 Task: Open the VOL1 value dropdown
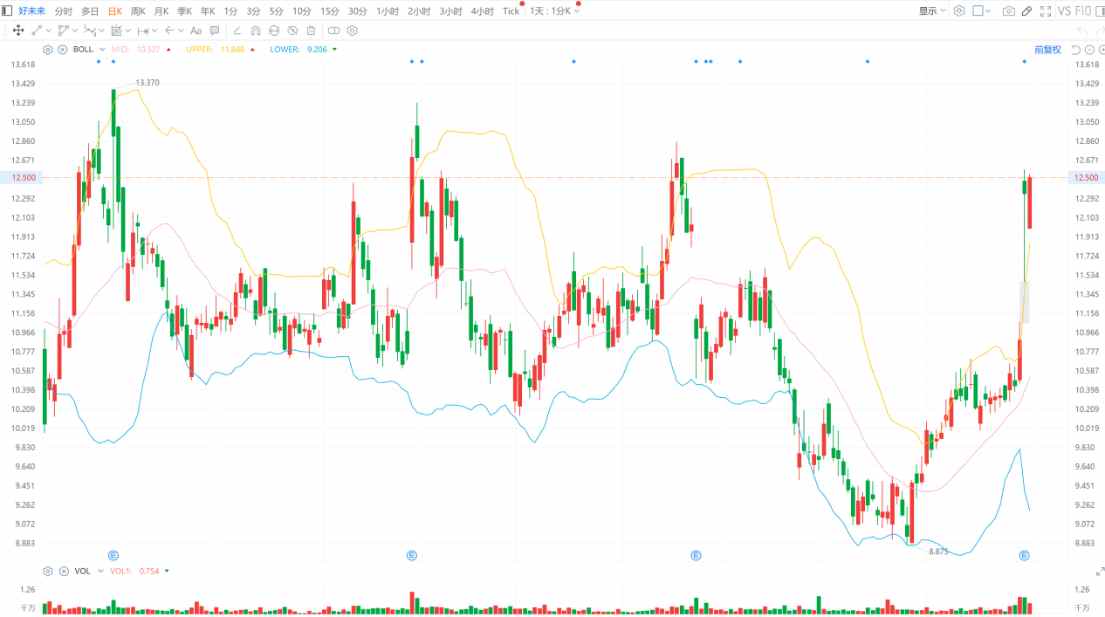click(167, 571)
